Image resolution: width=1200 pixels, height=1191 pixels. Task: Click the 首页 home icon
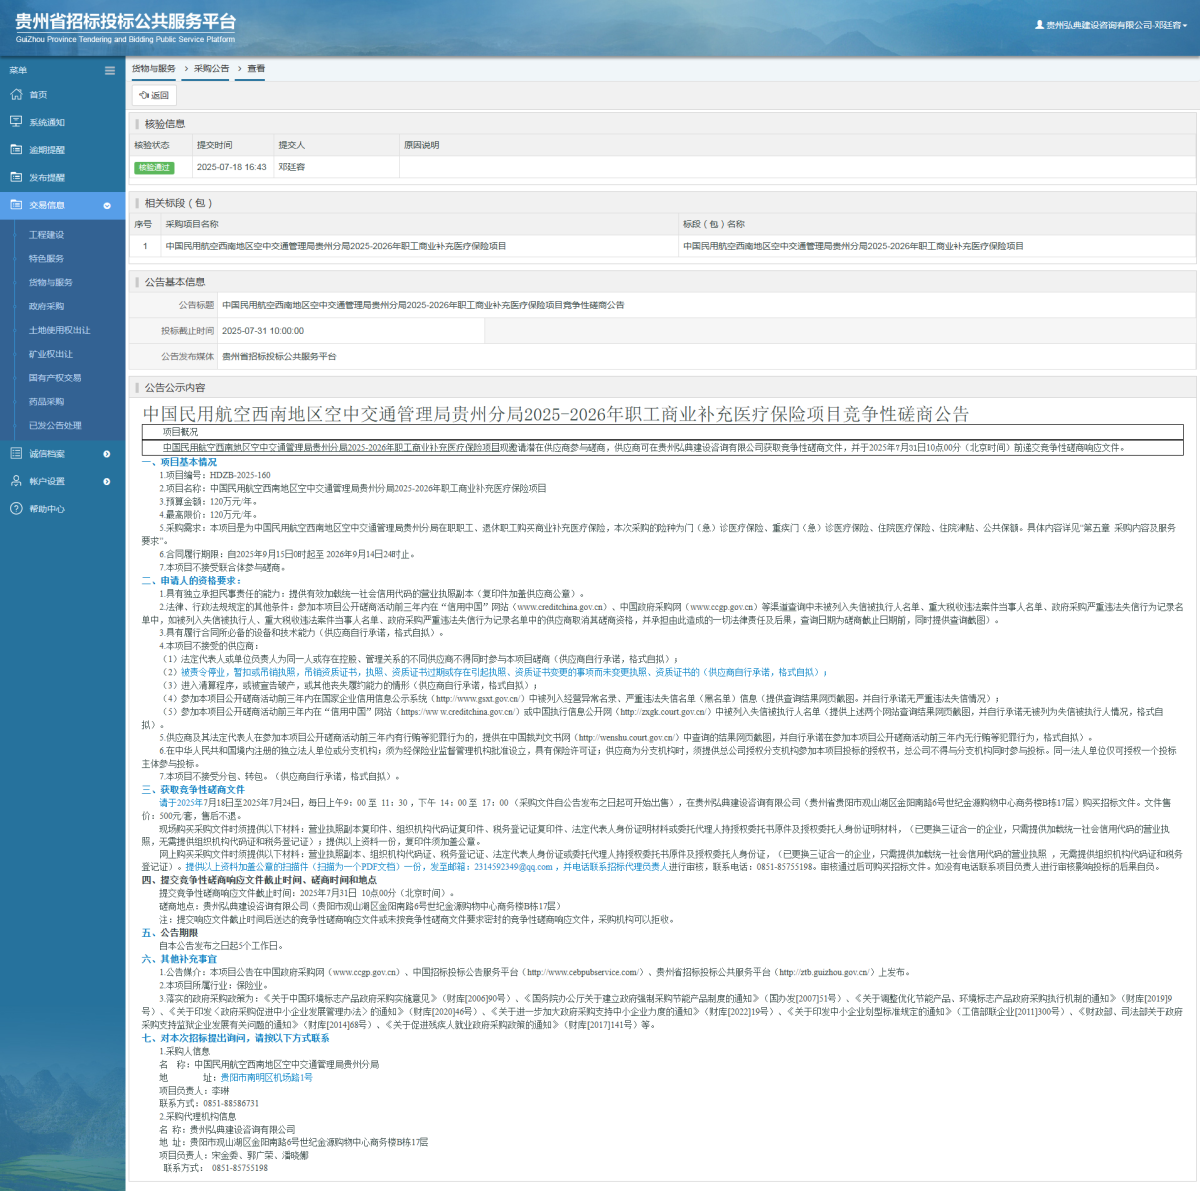pyautogui.click(x=16, y=95)
